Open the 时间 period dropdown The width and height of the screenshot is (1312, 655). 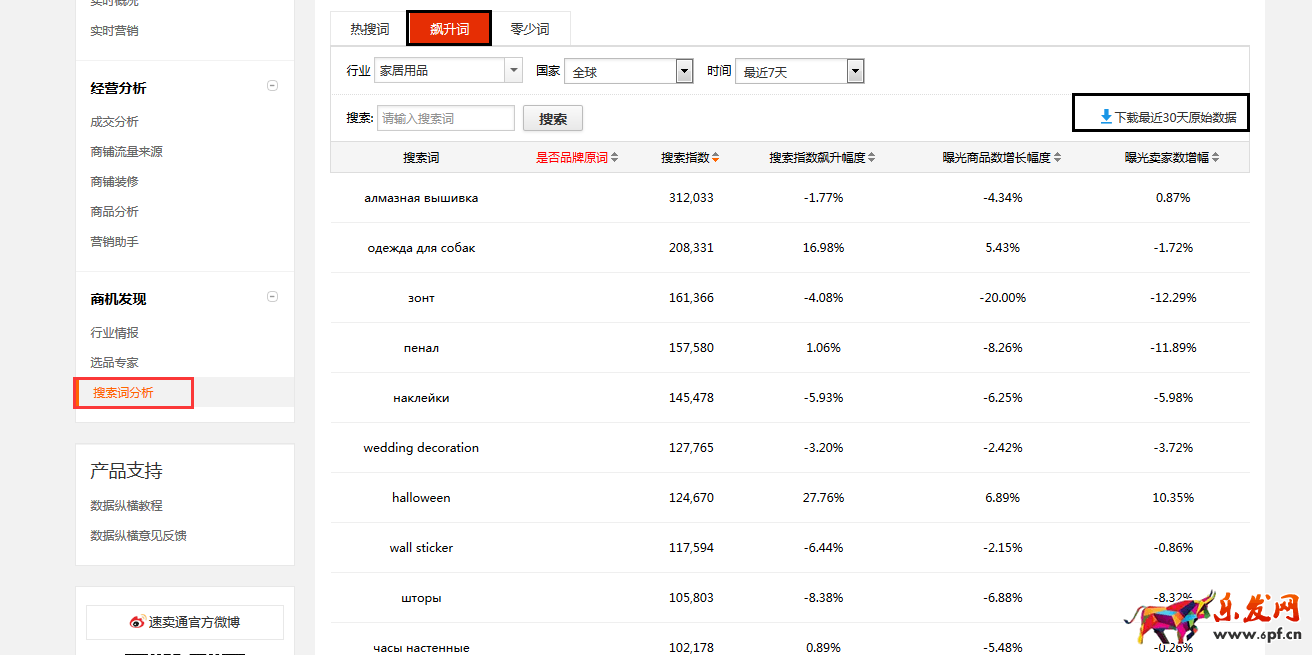[799, 71]
